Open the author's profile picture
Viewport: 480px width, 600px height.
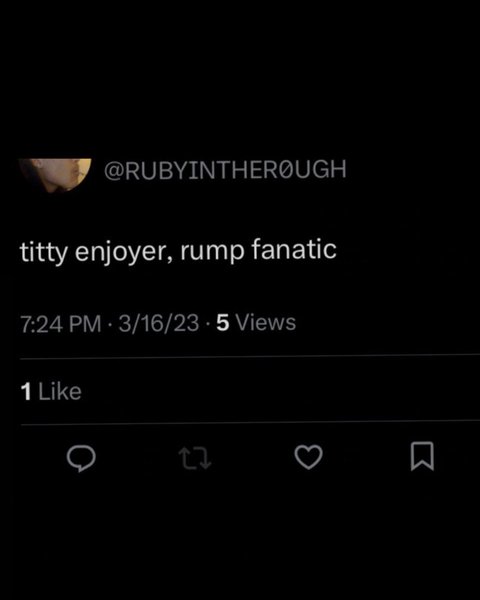(55, 175)
